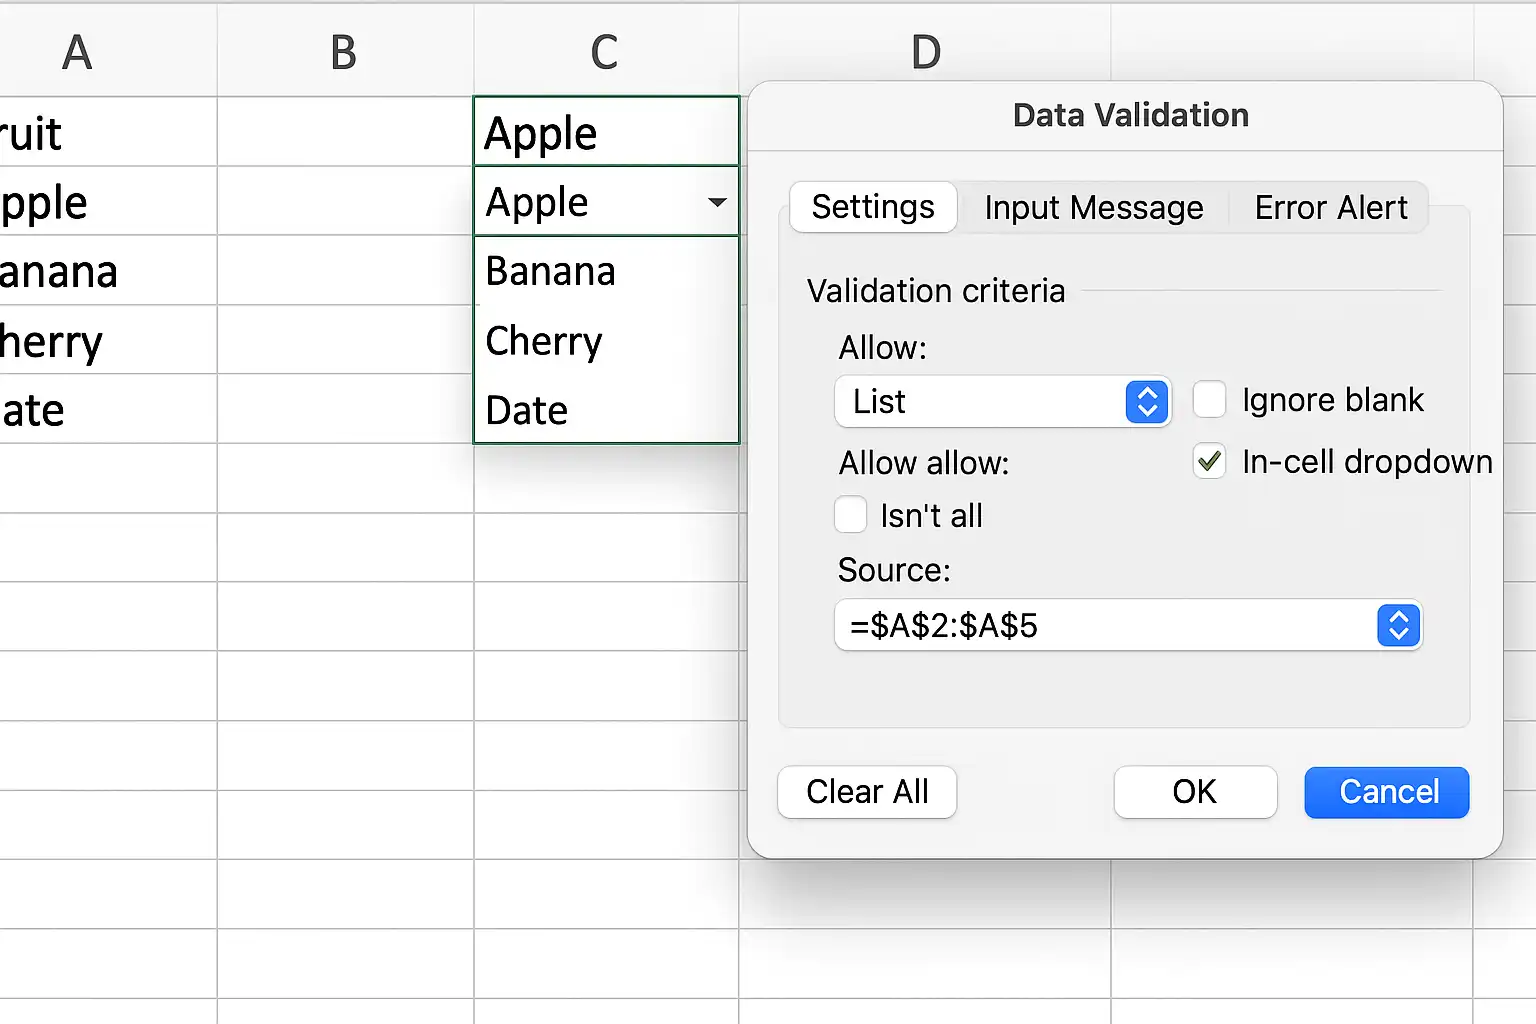Select the Settings tab
This screenshot has height=1024, width=1536.
(873, 207)
